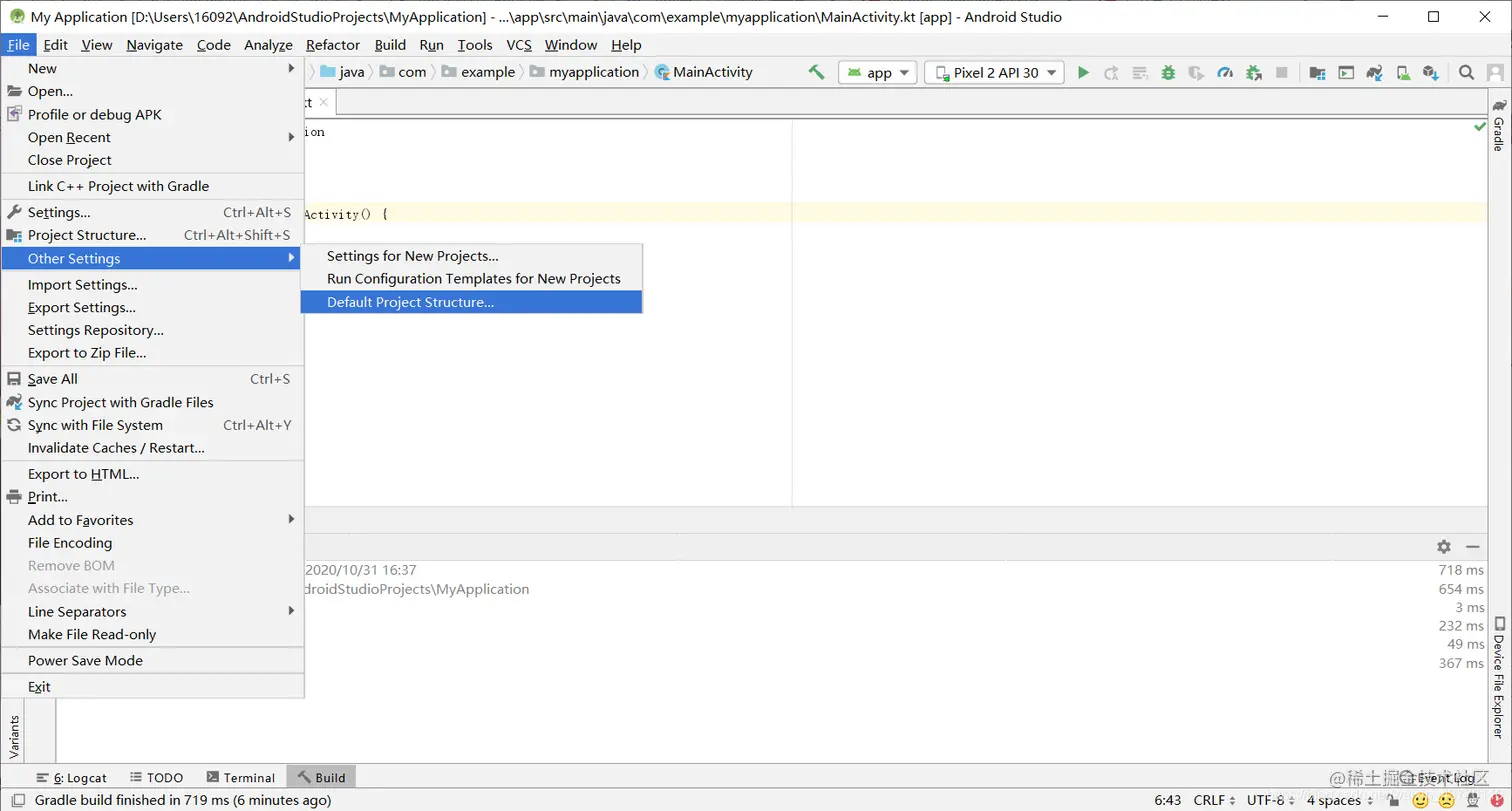This screenshot has width=1512, height=811.
Task: Expand the Add to Favorites submenu
Action: coord(151,520)
